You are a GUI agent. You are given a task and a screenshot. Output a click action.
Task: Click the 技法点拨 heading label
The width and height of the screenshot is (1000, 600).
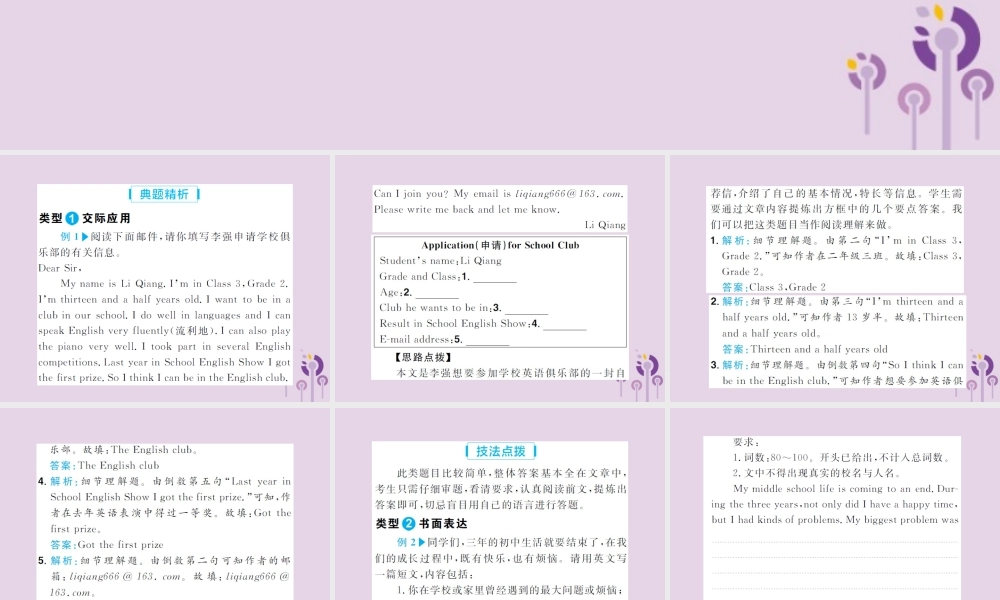tap(501, 451)
